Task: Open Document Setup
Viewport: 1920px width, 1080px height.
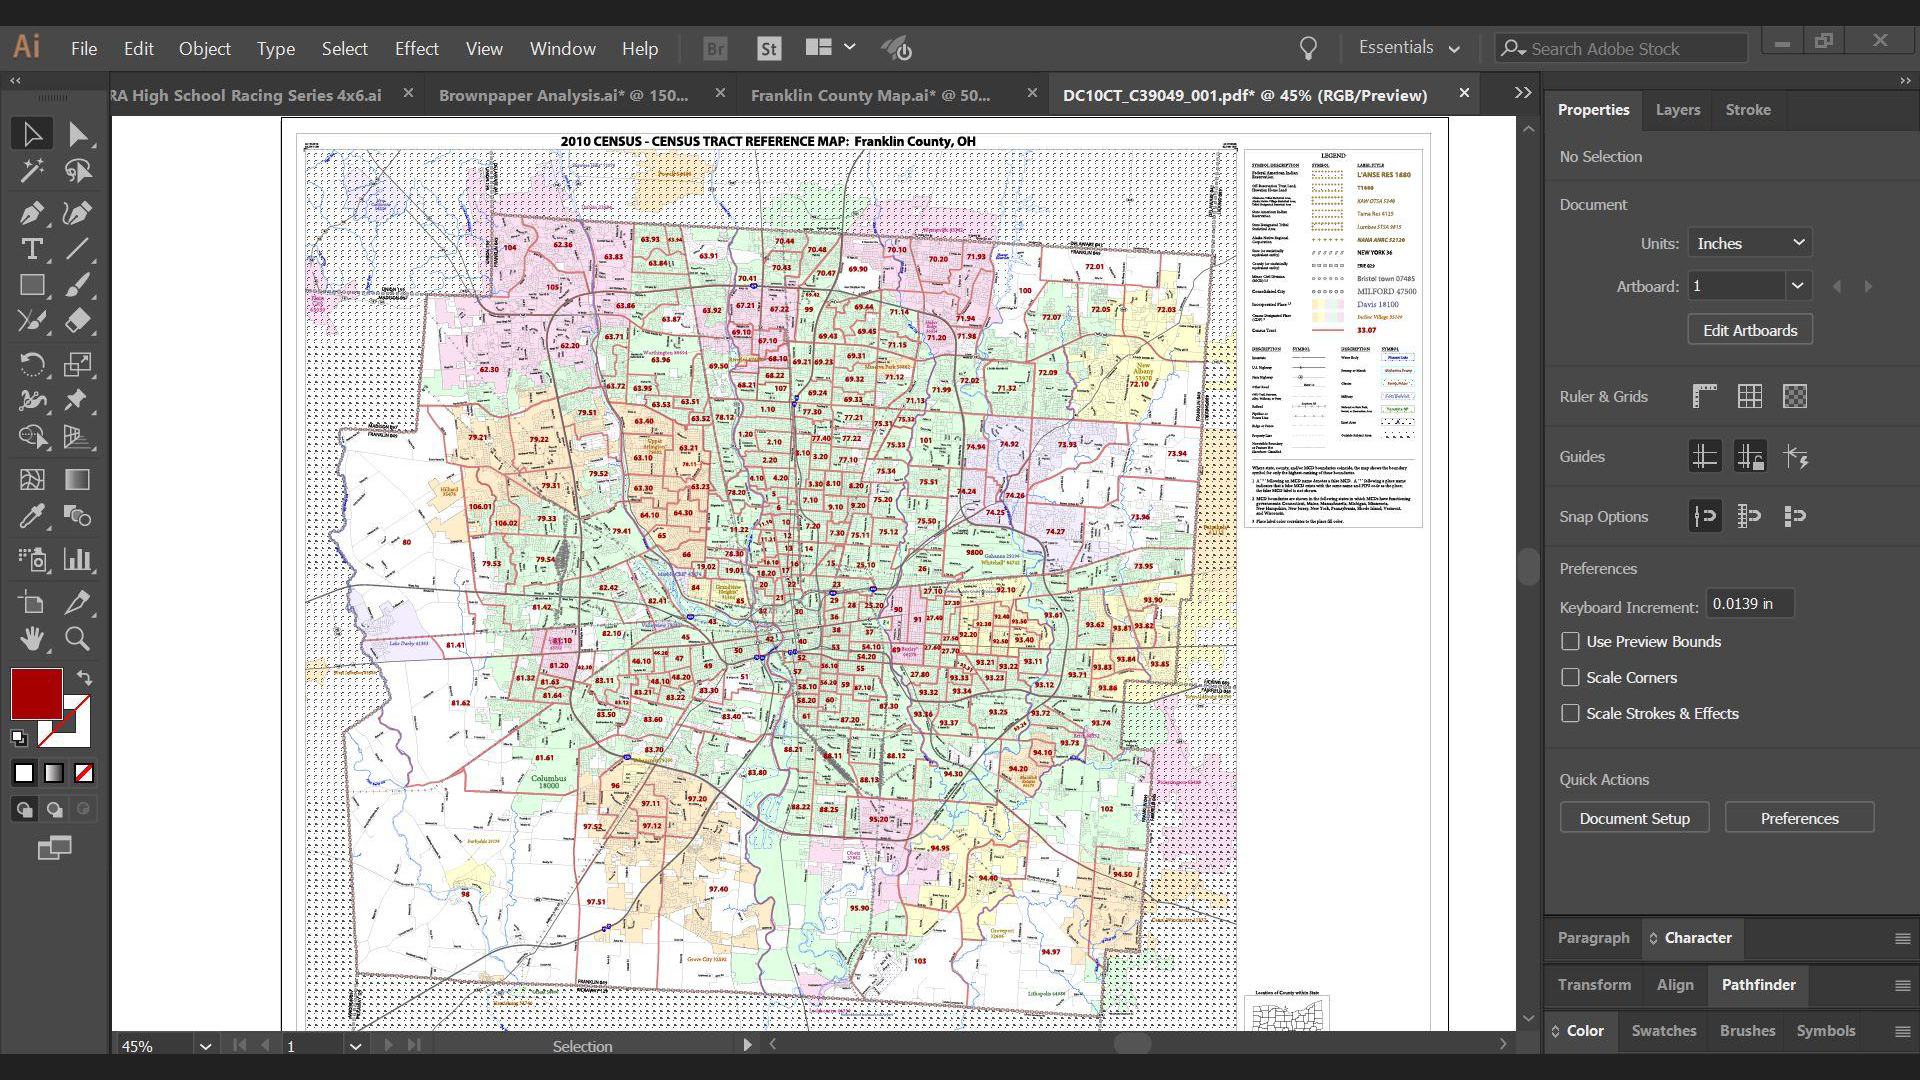Action: (x=1634, y=818)
